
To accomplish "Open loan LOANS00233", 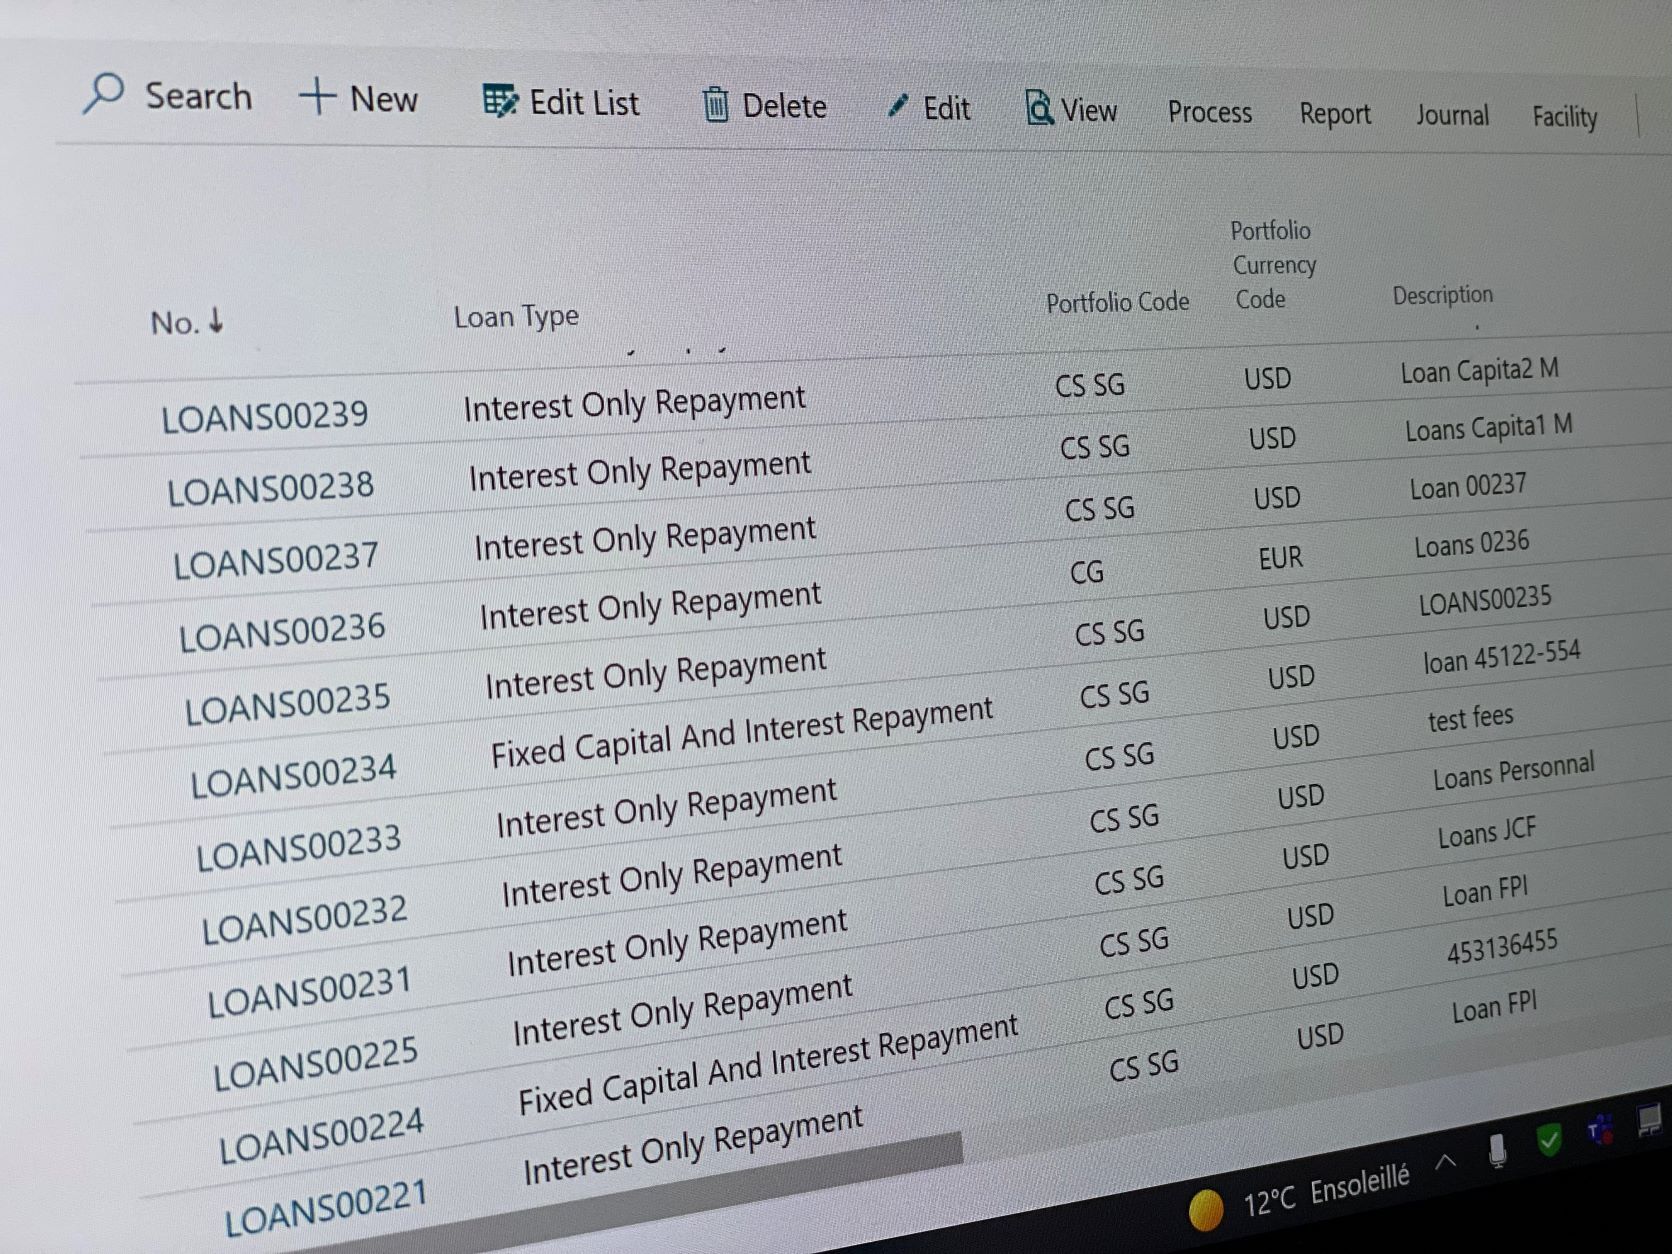I will coord(299,848).
